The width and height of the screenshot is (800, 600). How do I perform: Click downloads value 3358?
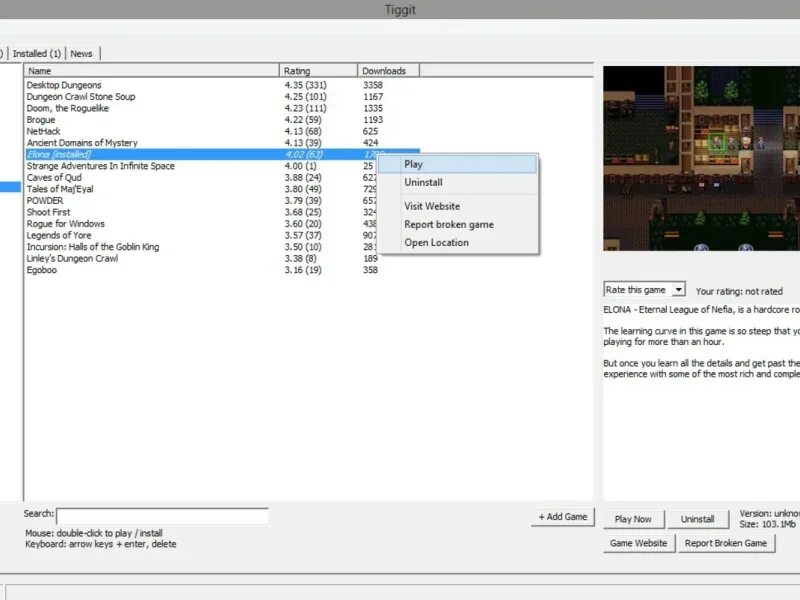pos(373,85)
